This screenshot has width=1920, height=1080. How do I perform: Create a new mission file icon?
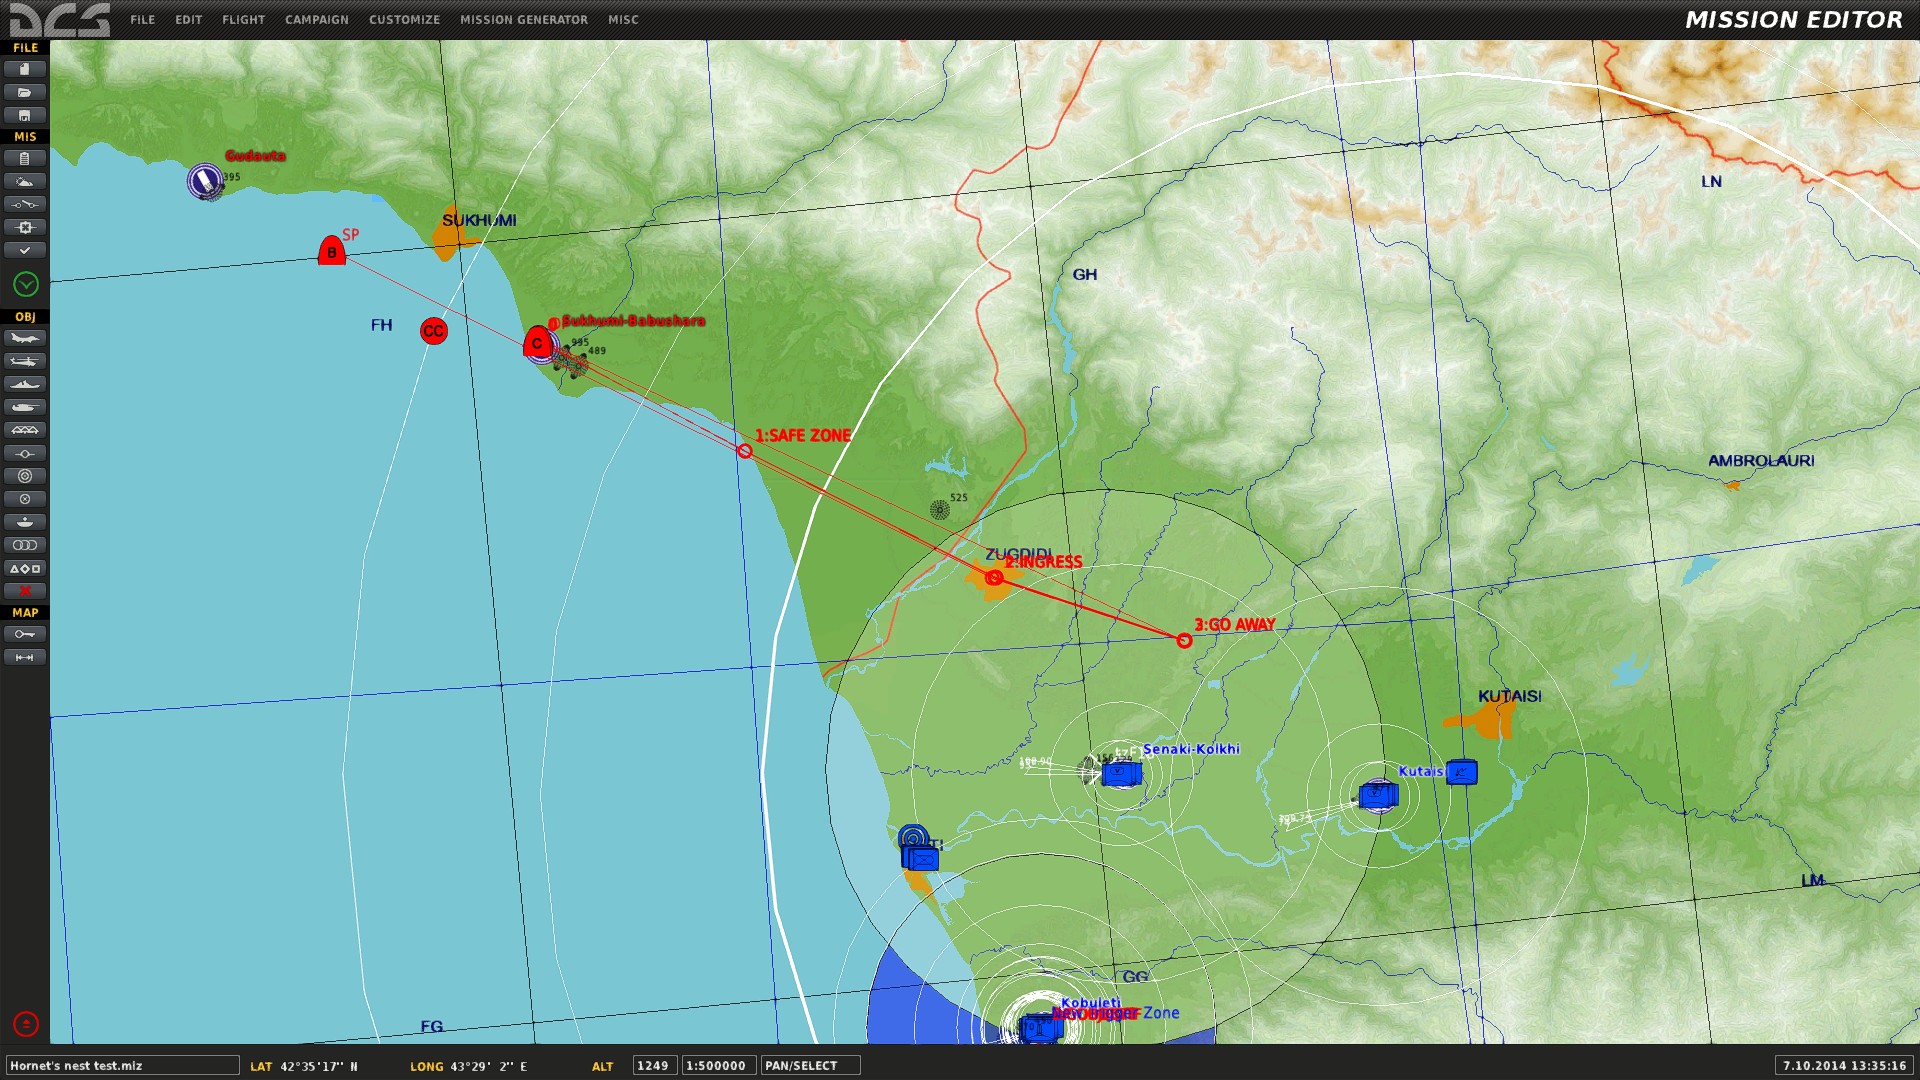pos(25,69)
